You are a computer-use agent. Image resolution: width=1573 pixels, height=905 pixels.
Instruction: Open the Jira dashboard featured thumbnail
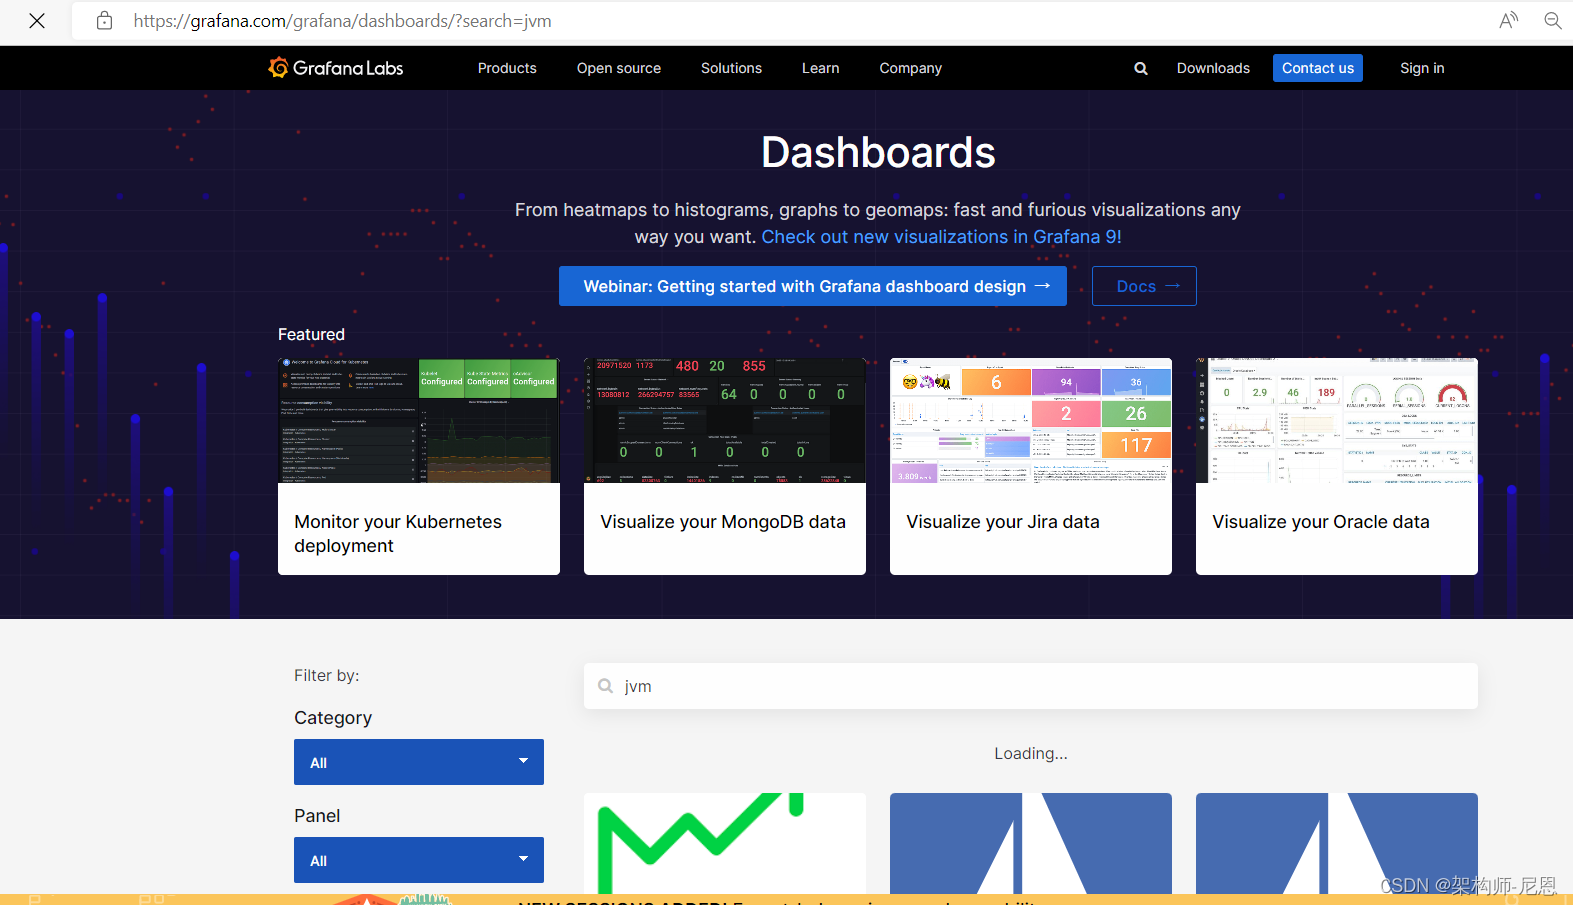pos(1031,421)
